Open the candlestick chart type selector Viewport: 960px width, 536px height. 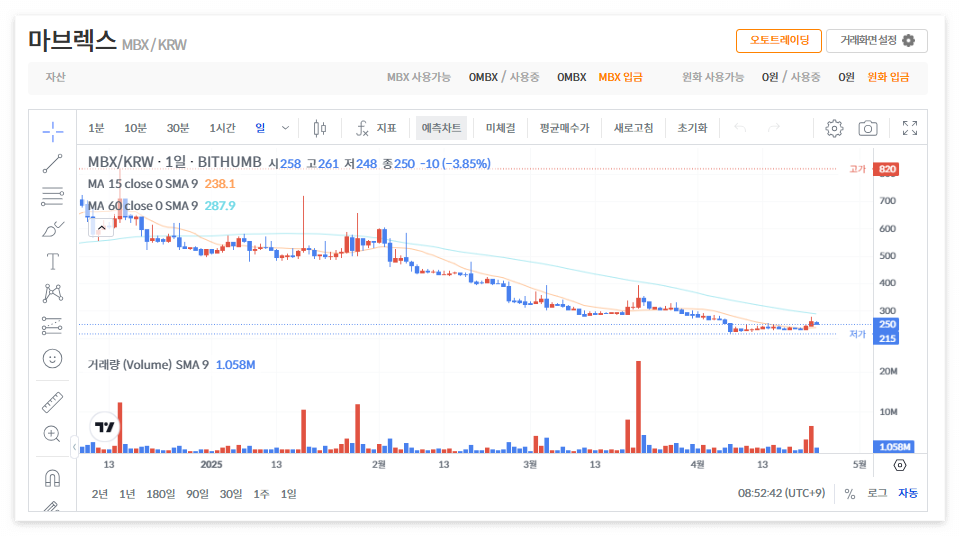[x=320, y=128]
